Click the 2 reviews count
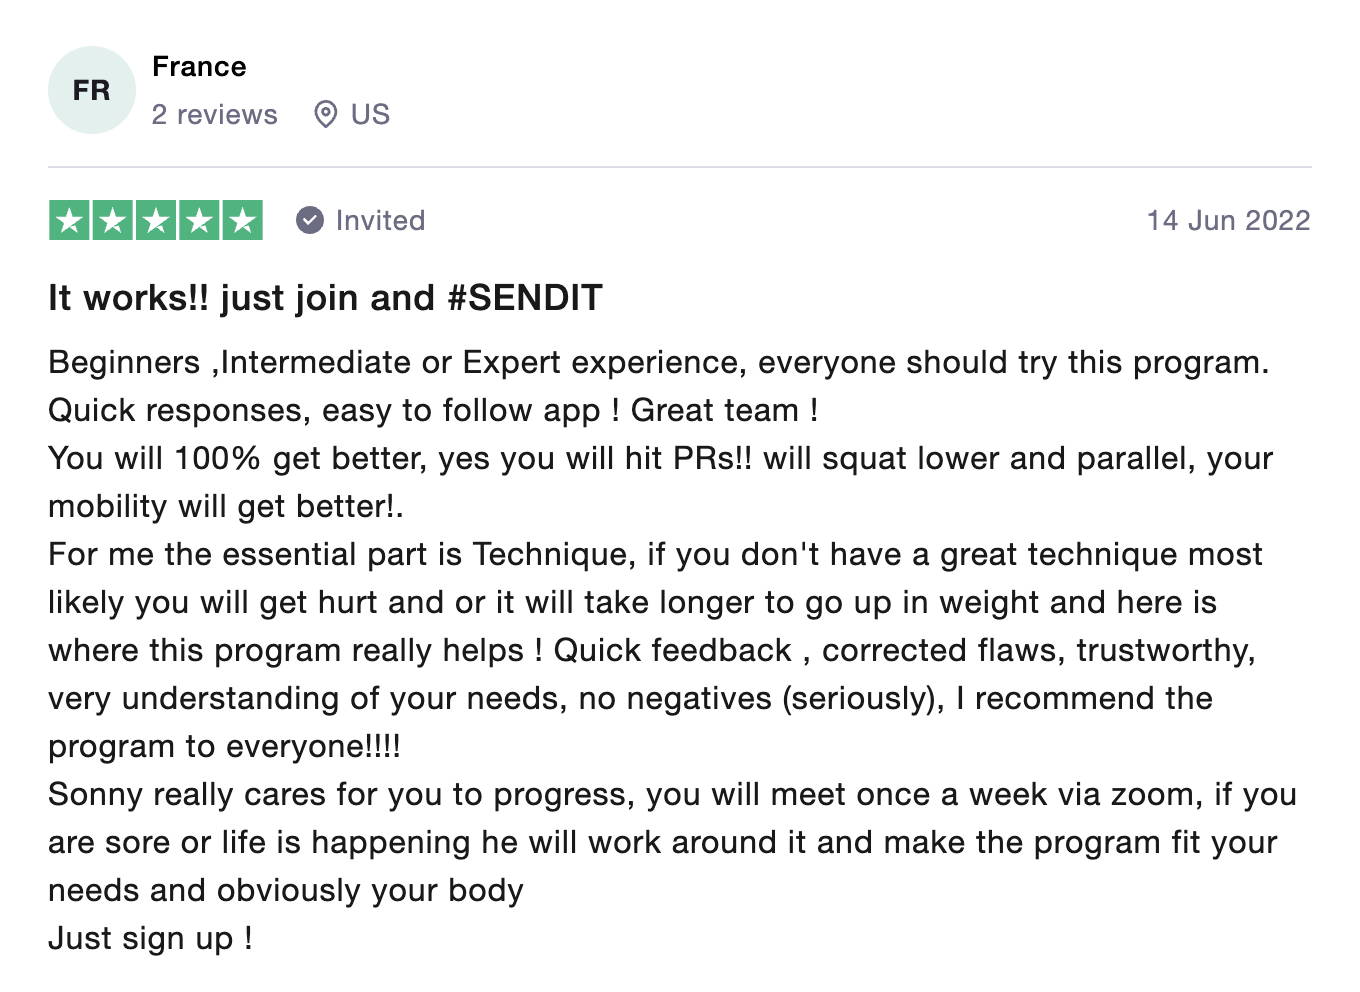 click(215, 114)
